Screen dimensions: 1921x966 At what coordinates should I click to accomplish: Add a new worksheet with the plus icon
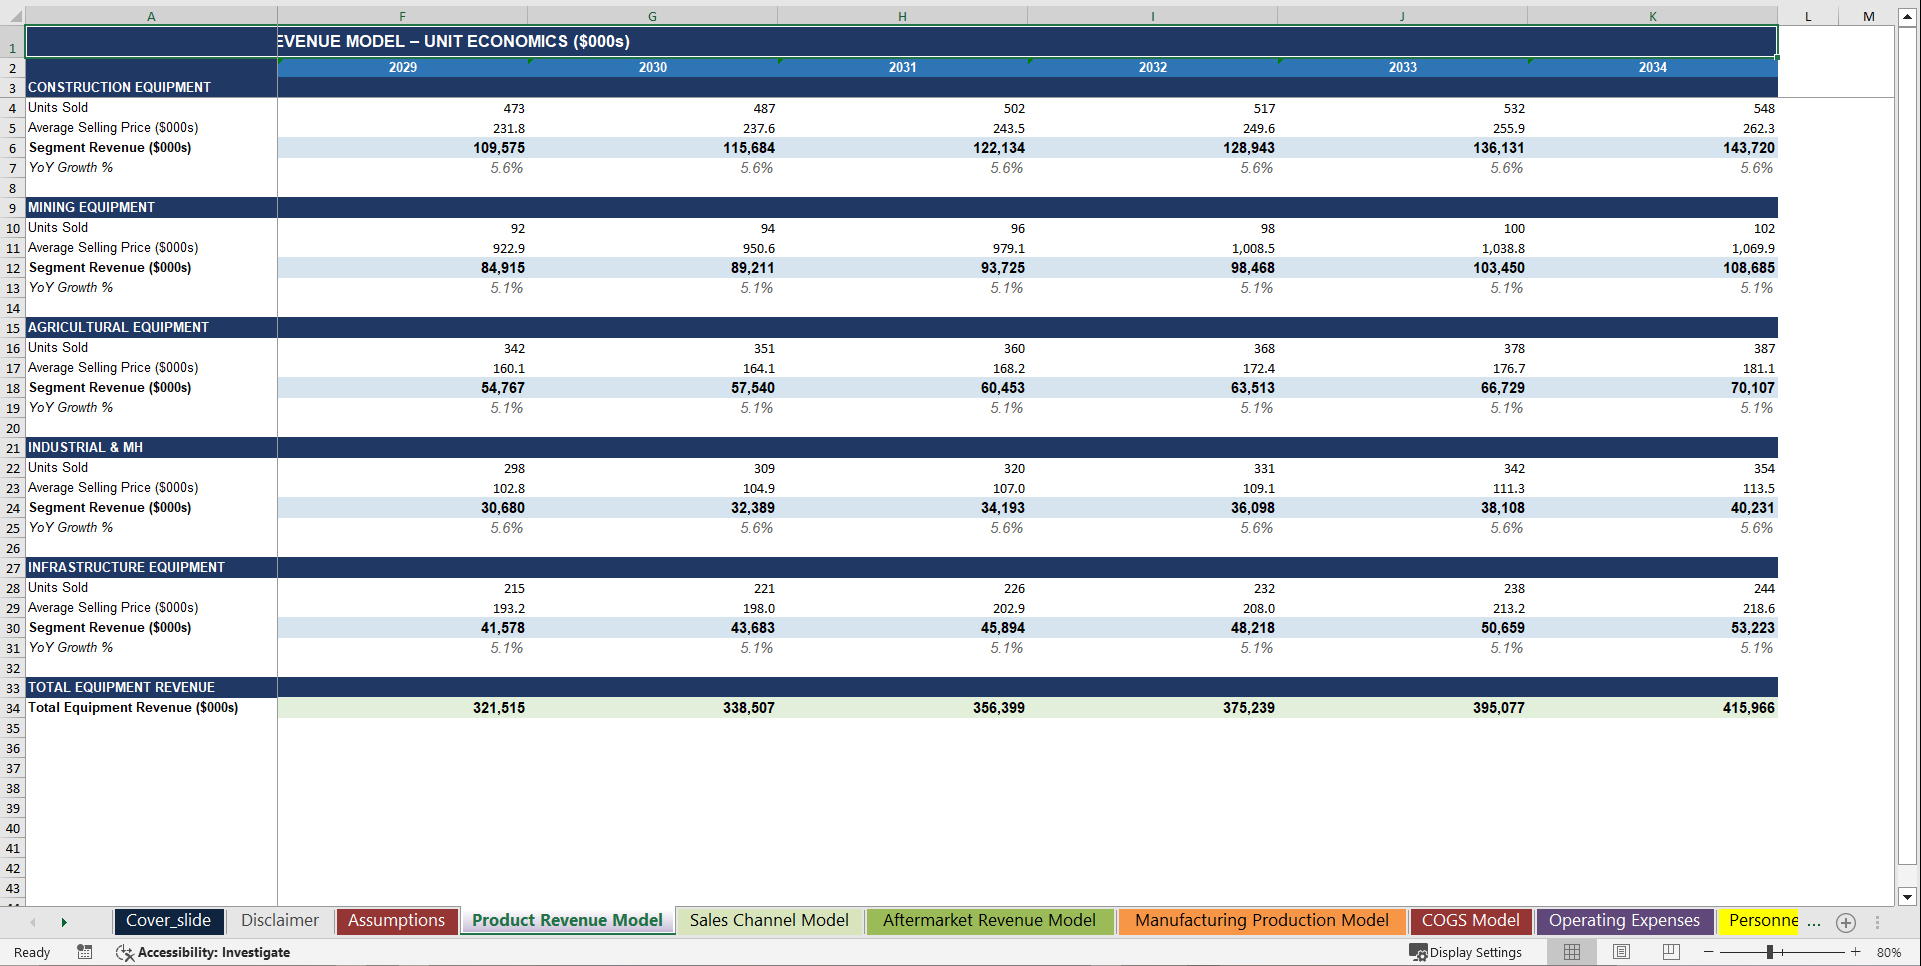click(1846, 923)
